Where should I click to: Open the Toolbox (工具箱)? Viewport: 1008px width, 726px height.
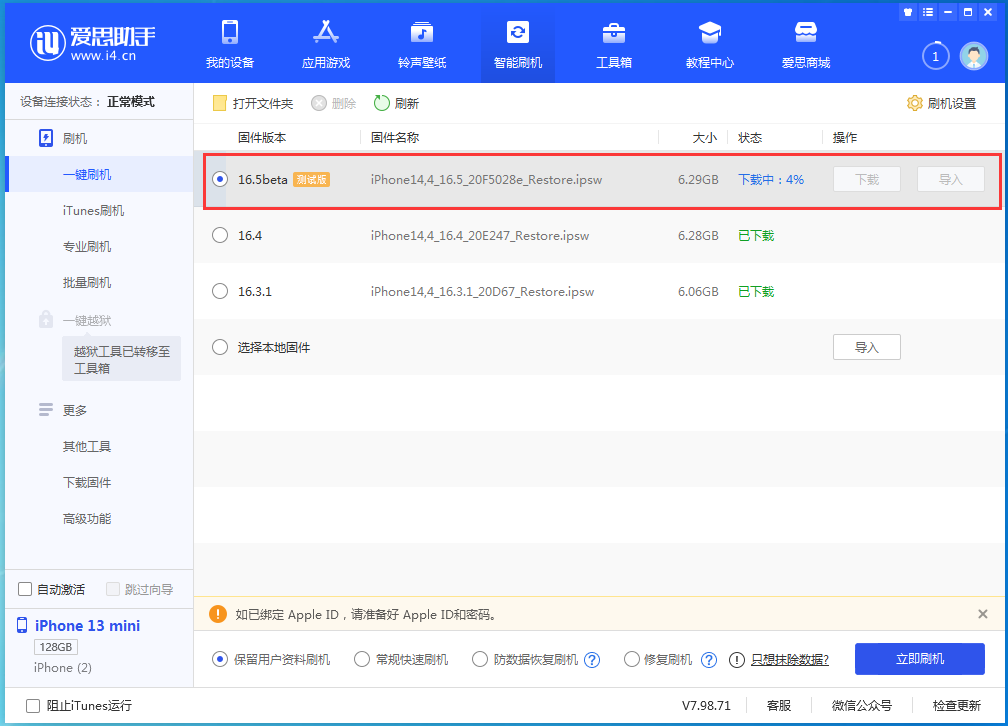click(614, 44)
